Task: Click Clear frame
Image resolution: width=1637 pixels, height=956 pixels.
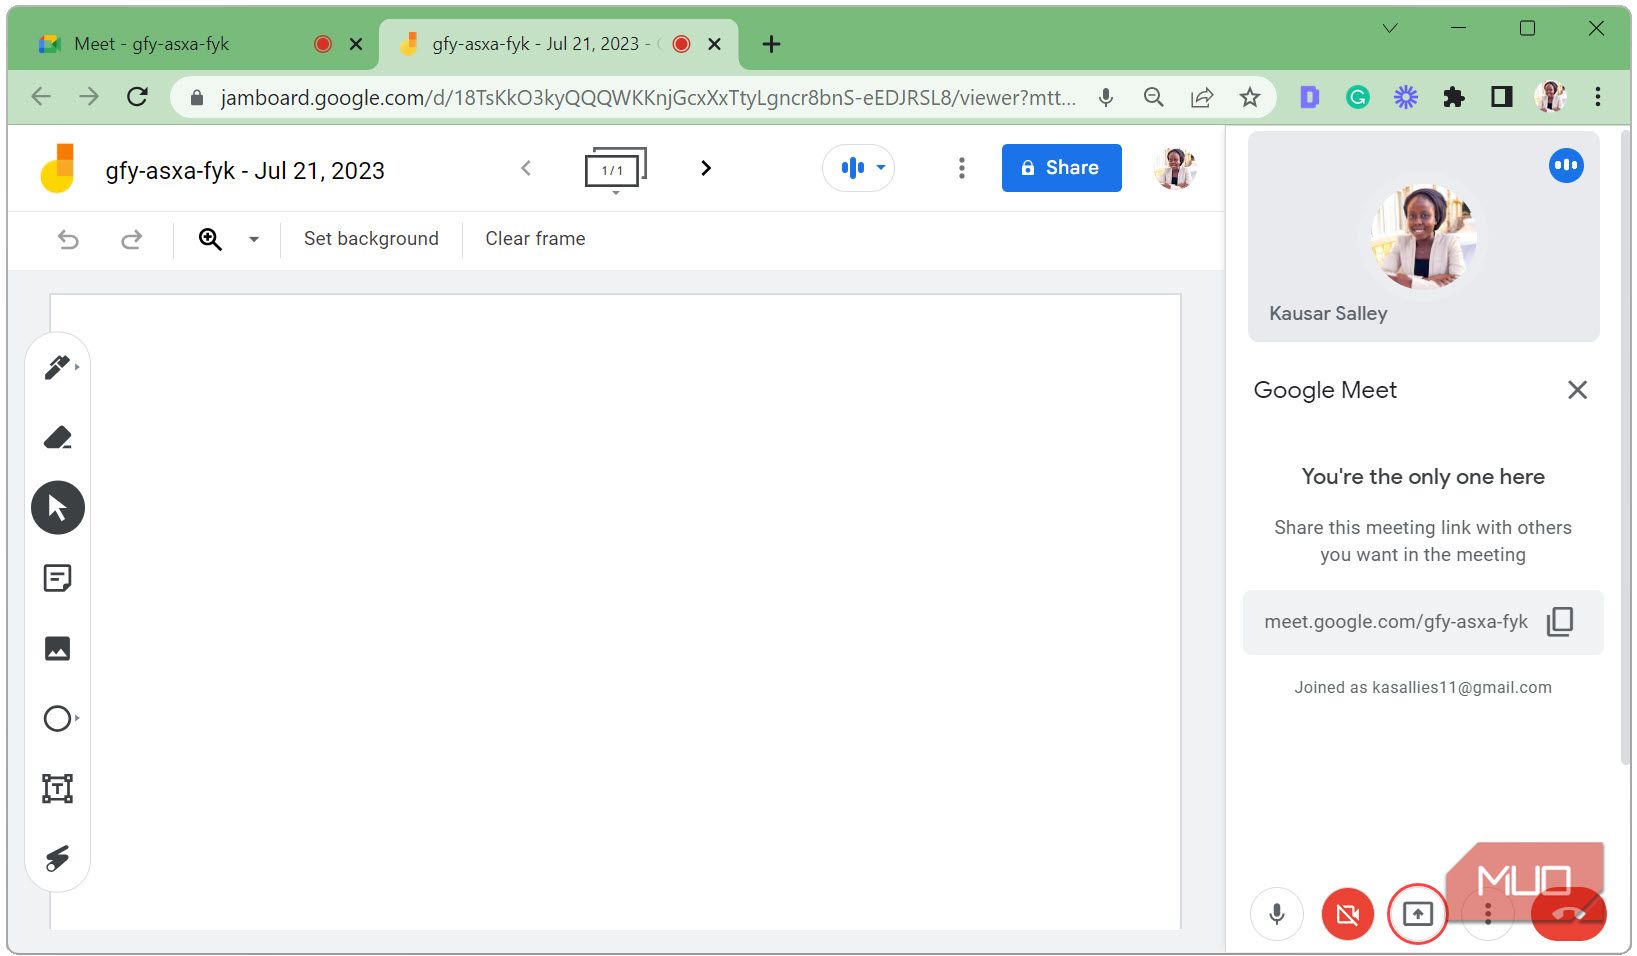Action: (x=534, y=238)
